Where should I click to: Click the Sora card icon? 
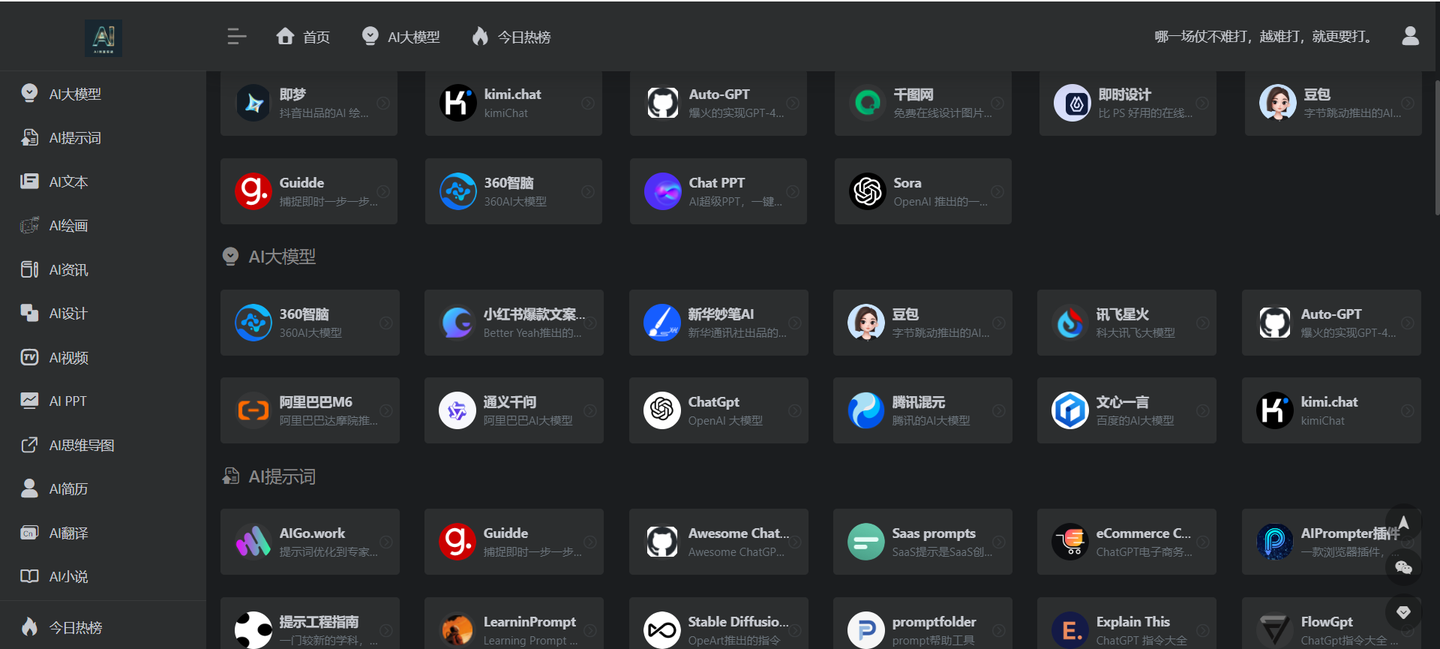pyautogui.click(x=866, y=191)
